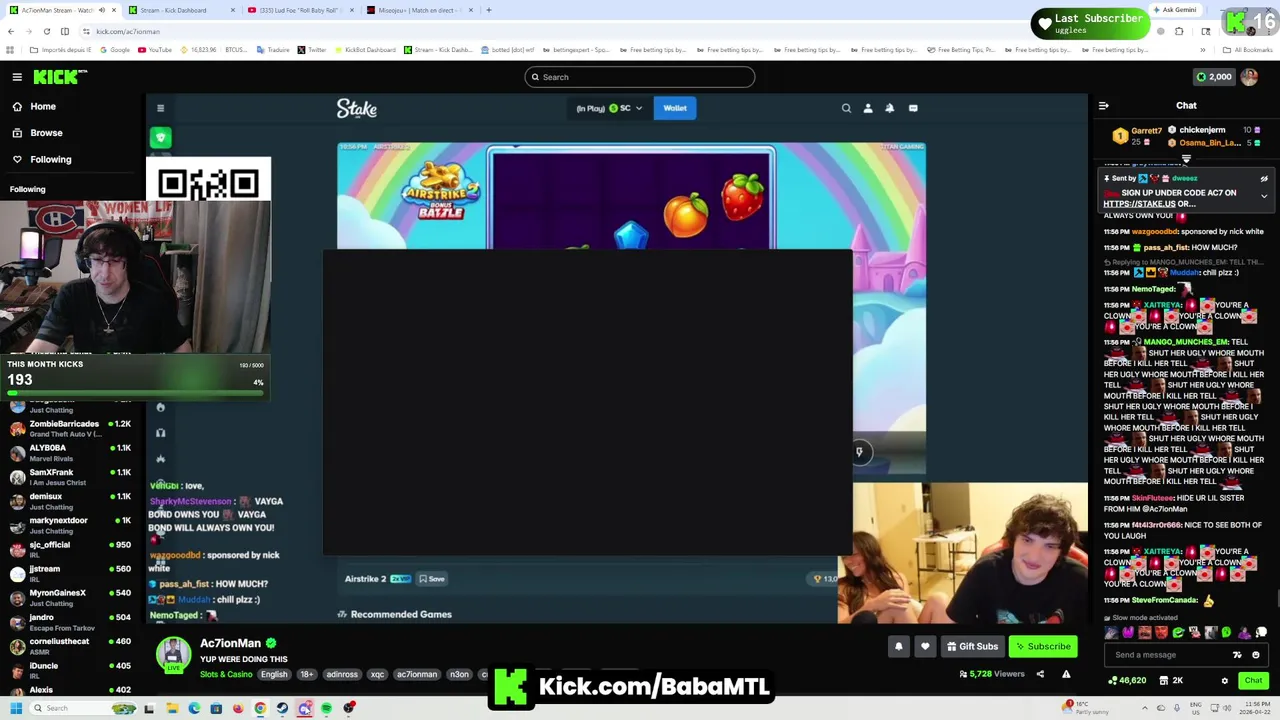Open the Kick hamburger menu
The width and height of the screenshot is (1280, 720).
pyautogui.click(x=17, y=77)
